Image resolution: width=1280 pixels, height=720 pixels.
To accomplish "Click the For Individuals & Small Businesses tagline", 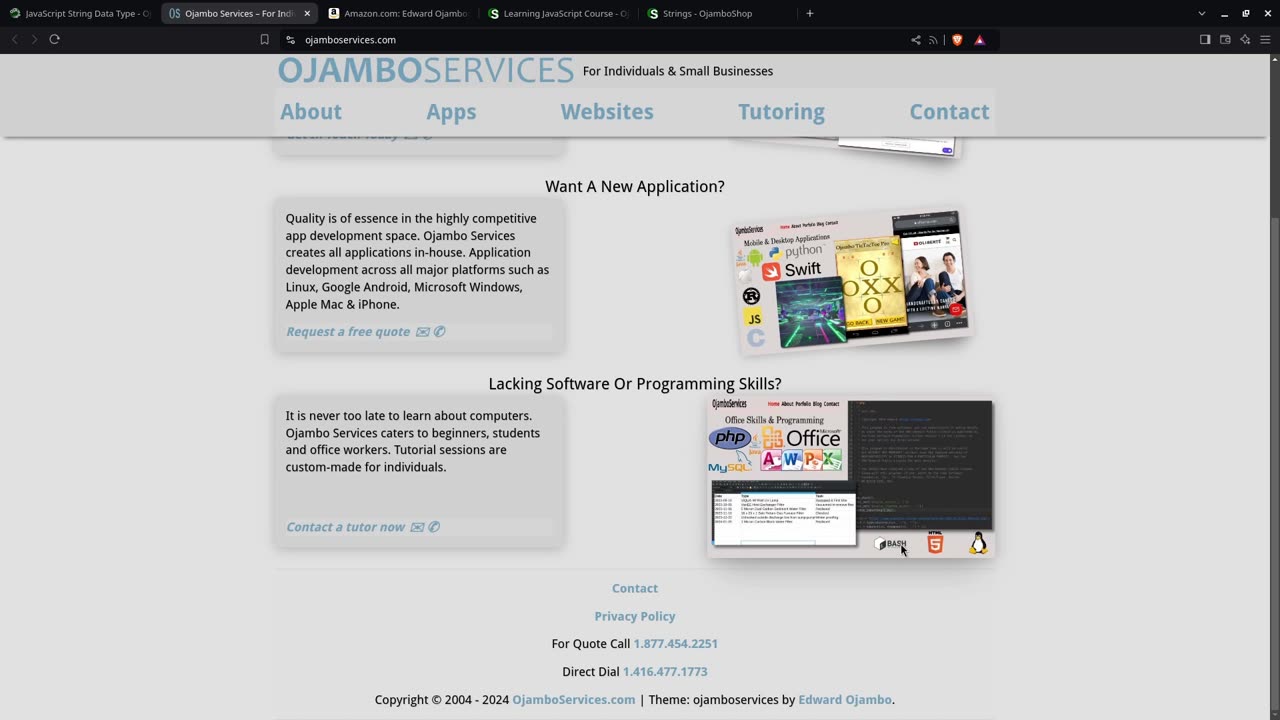I will click(678, 71).
